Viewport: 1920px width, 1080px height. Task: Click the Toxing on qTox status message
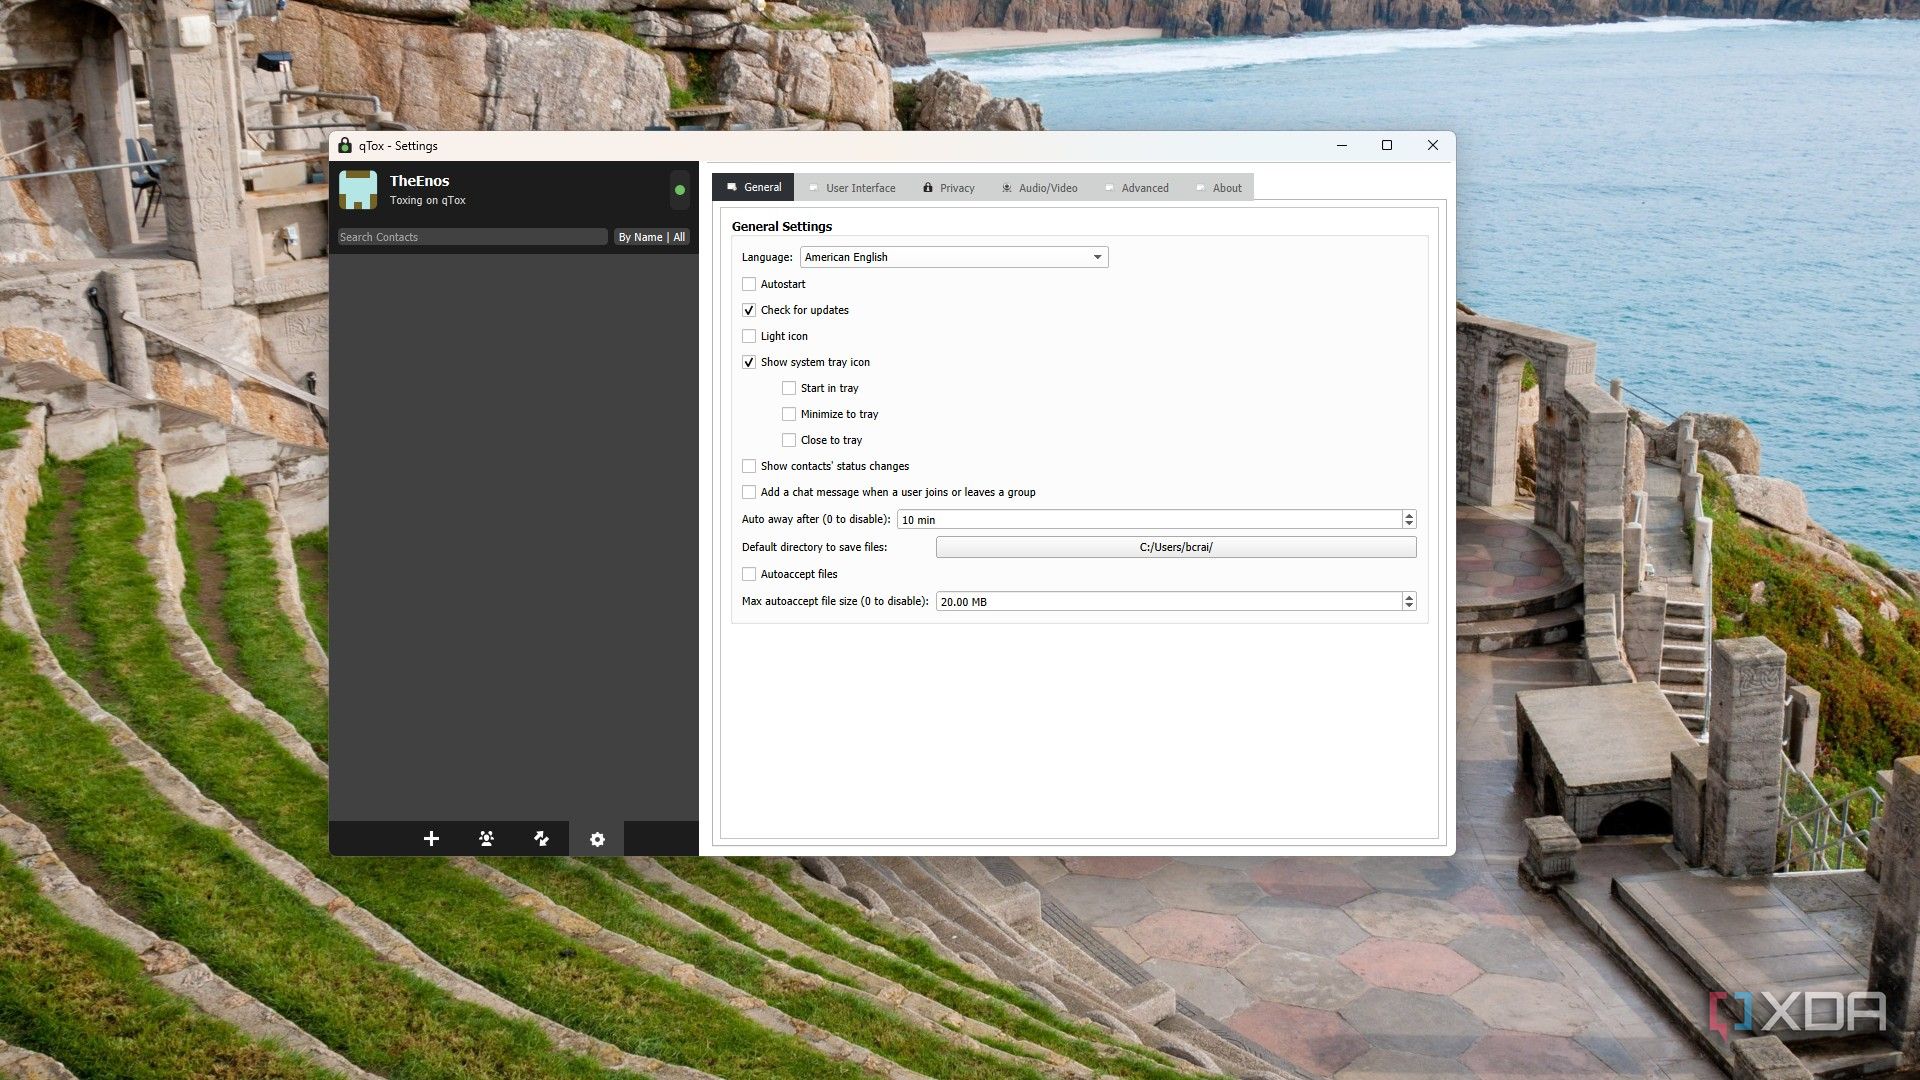[427, 200]
